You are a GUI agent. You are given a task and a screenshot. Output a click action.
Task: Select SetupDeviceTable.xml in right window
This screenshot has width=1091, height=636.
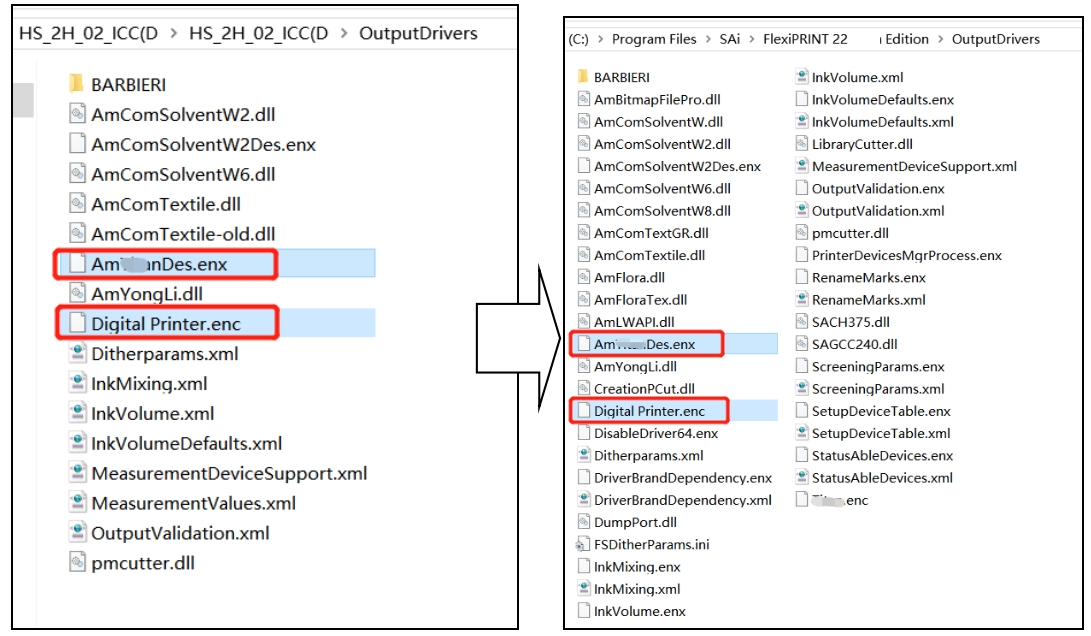click(880, 434)
